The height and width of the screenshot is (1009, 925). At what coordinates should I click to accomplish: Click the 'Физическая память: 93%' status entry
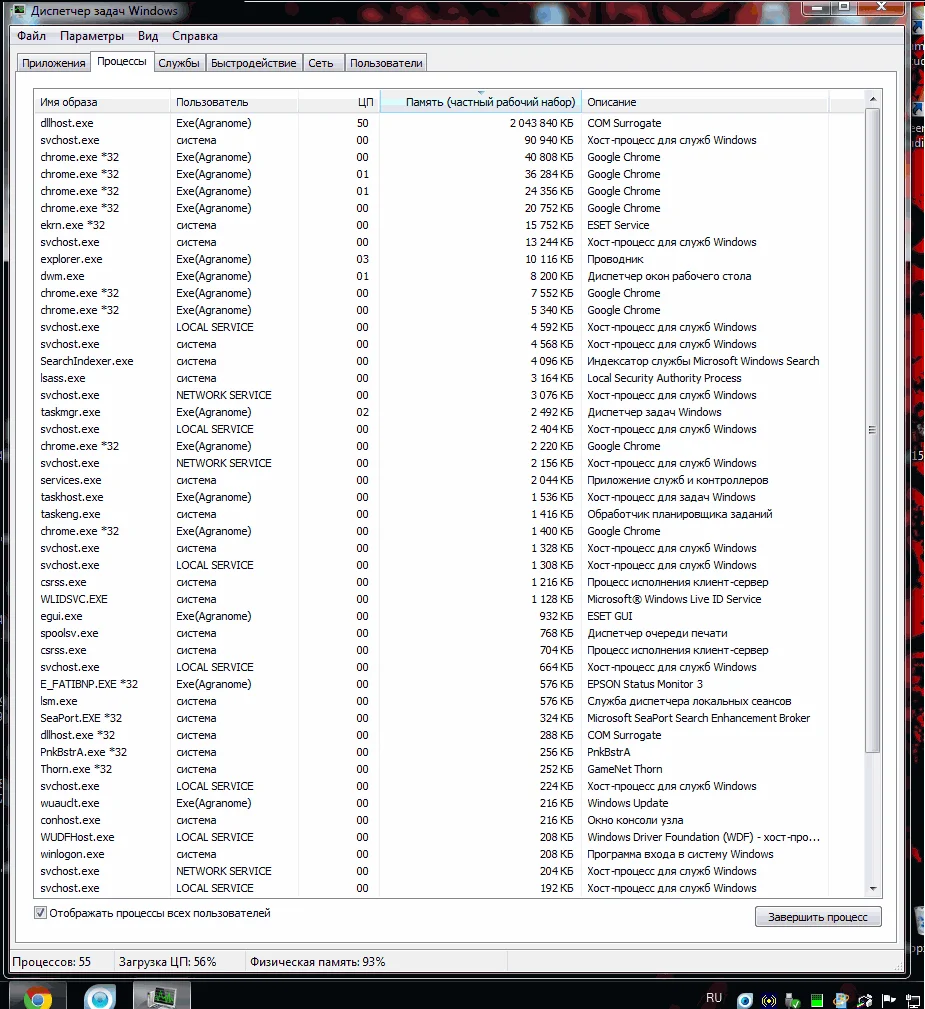(x=317, y=961)
